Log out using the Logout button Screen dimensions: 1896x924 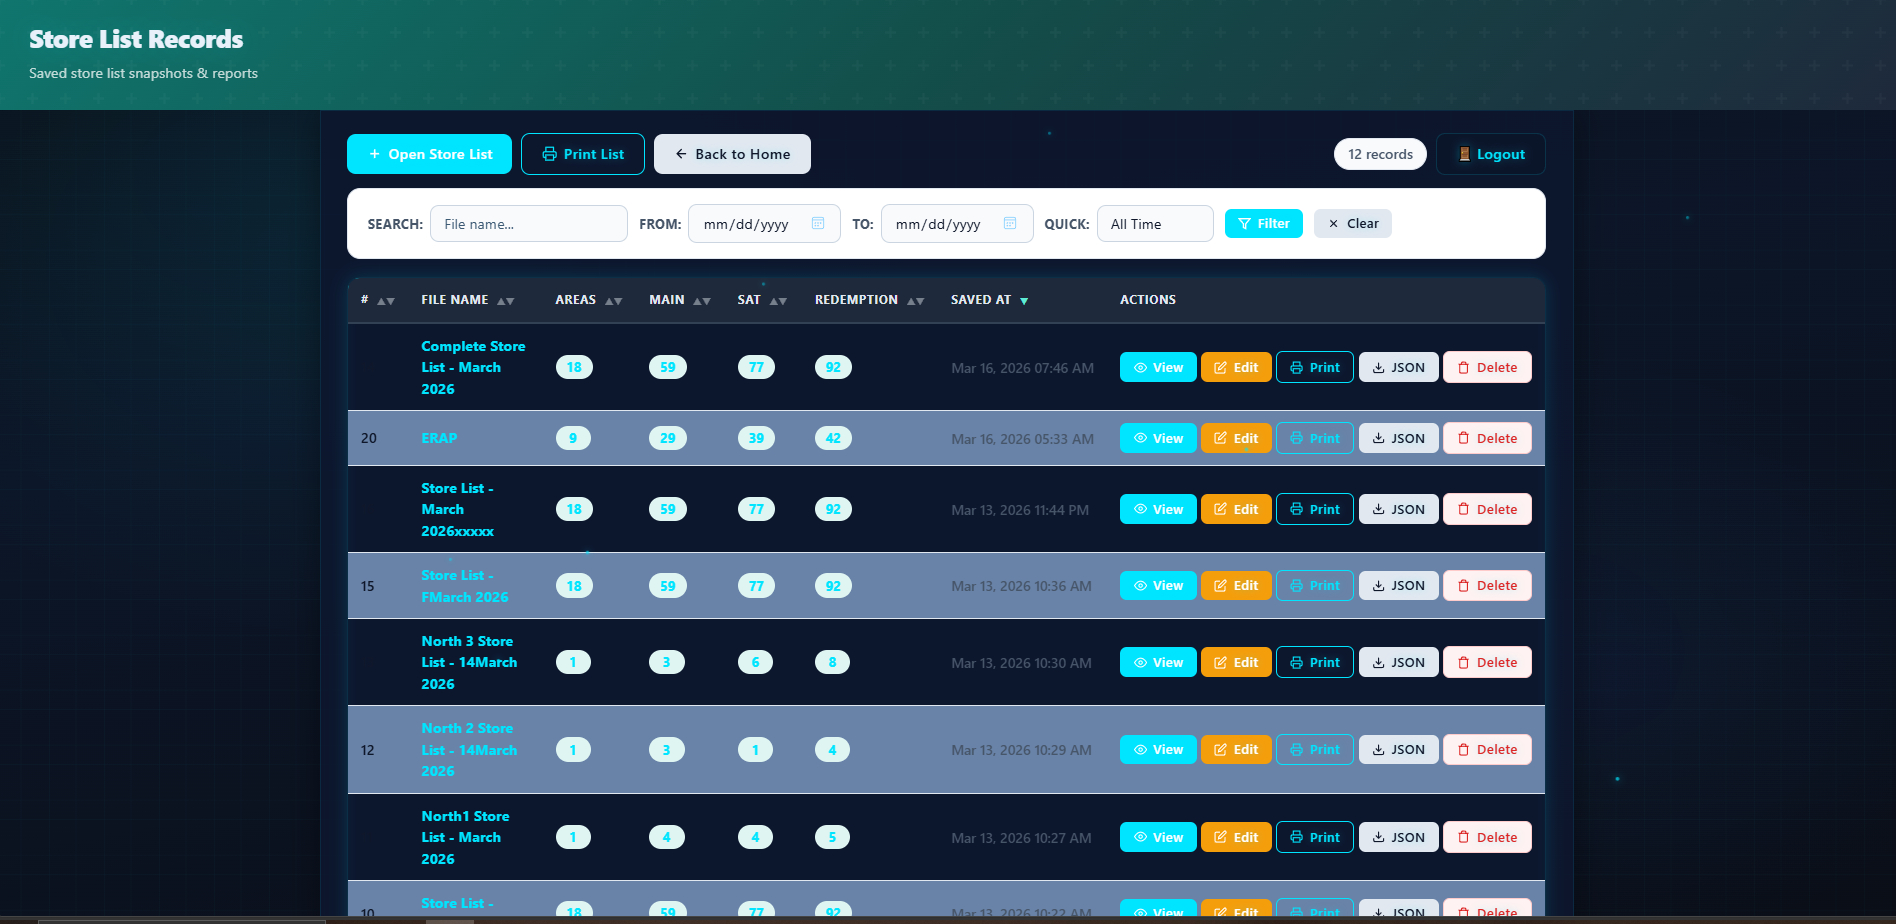pos(1490,154)
